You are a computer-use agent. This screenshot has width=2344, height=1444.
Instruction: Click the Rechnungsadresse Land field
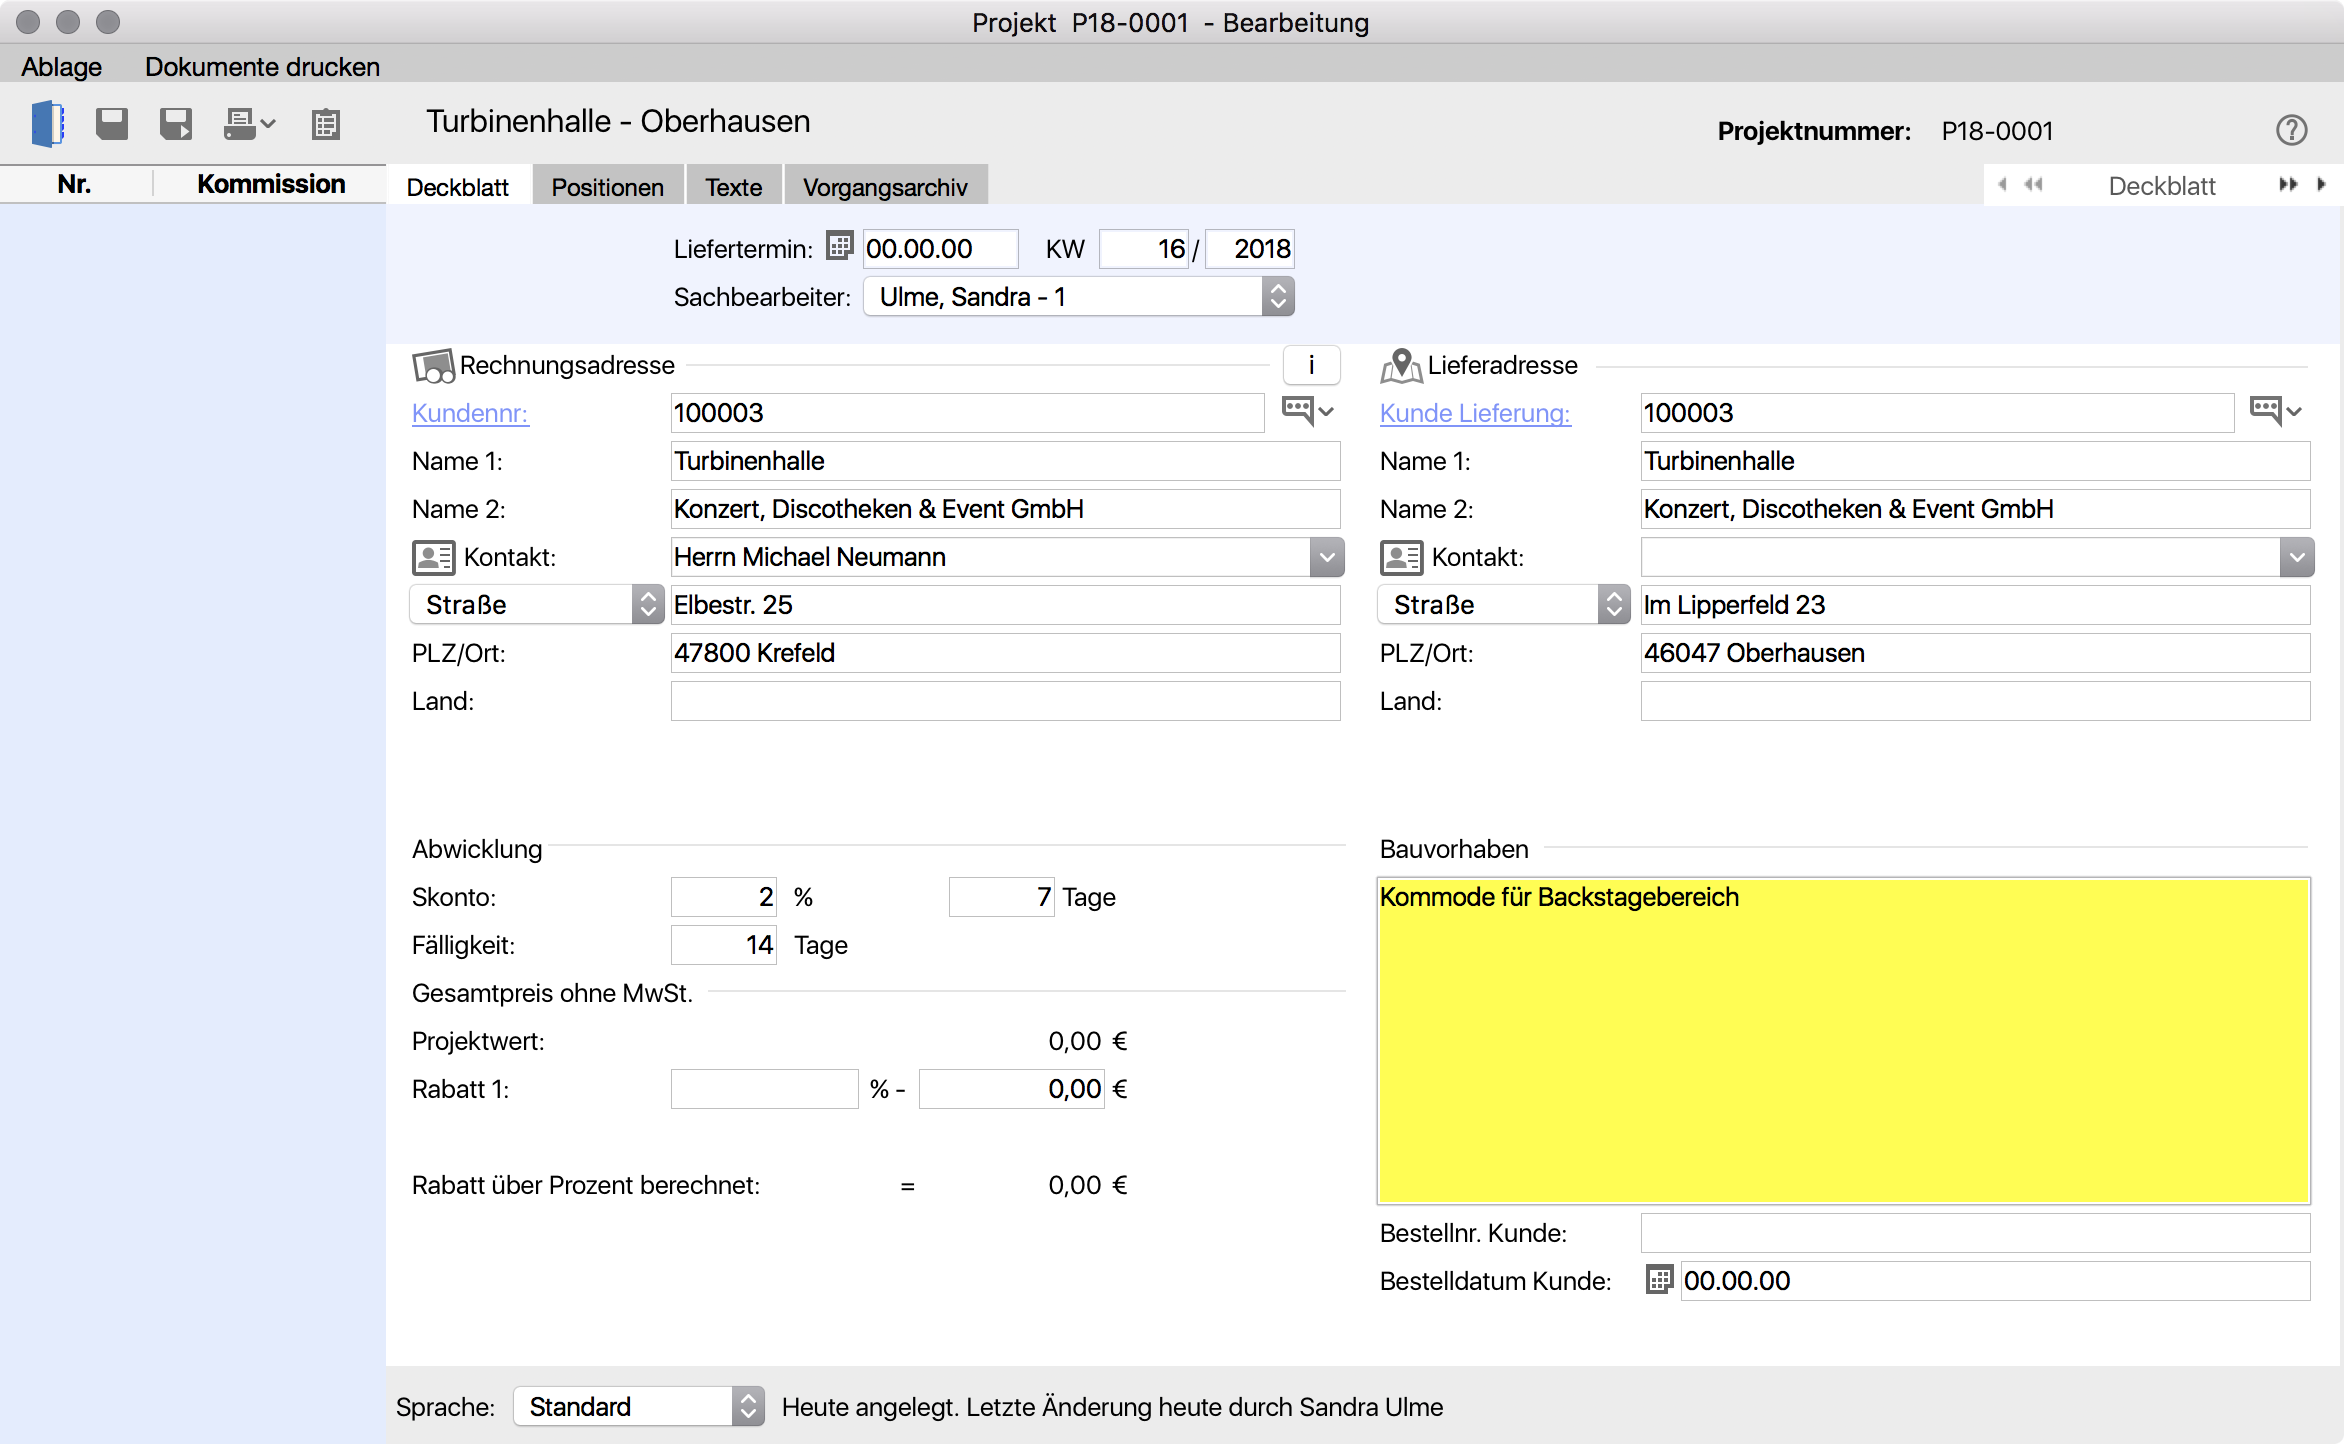pos(1005,701)
